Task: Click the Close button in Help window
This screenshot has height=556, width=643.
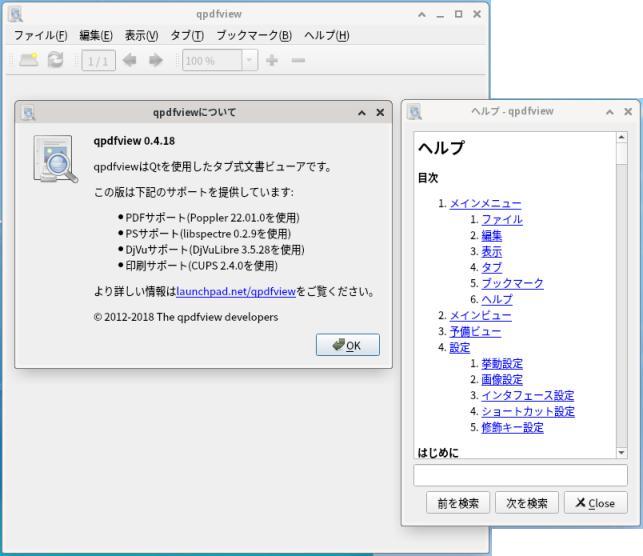Action: [596, 503]
